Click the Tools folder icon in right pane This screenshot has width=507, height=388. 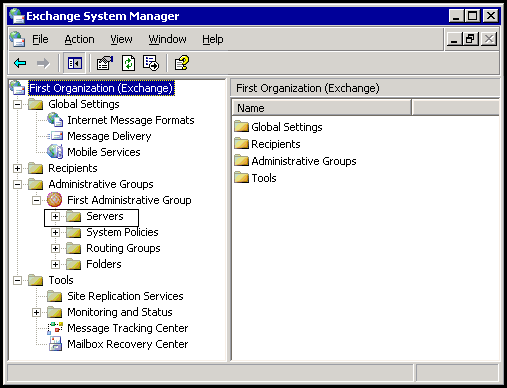coord(242,178)
